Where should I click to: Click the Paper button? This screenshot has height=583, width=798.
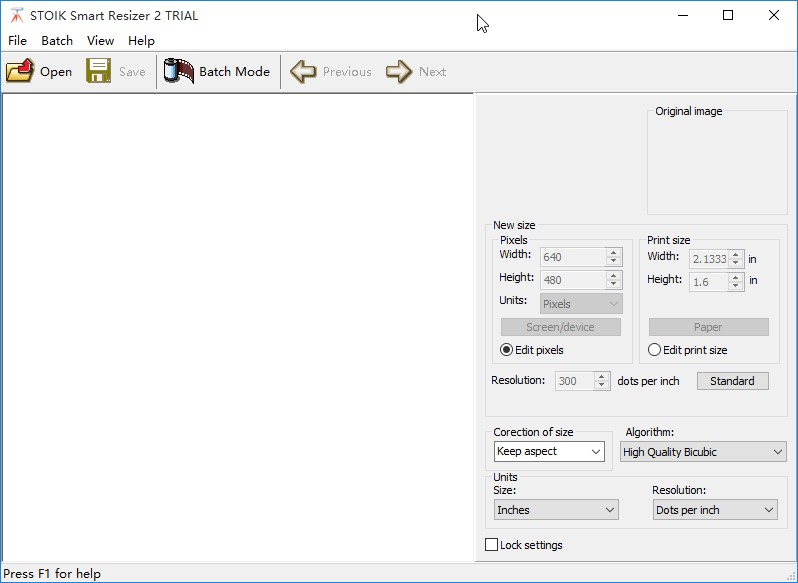[708, 327]
